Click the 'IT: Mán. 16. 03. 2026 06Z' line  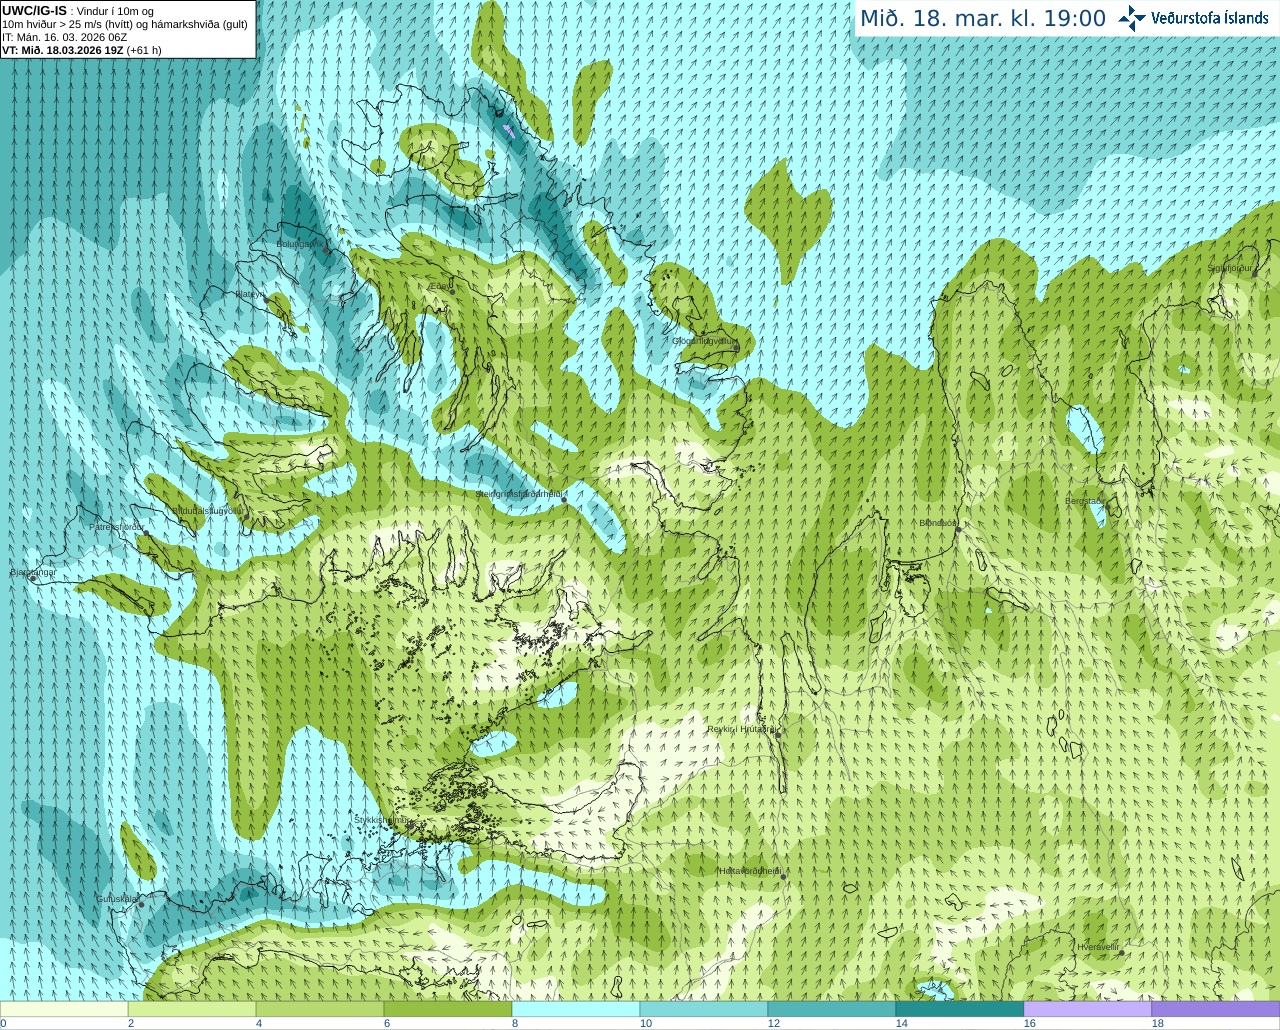pyautogui.click(x=65, y=37)
